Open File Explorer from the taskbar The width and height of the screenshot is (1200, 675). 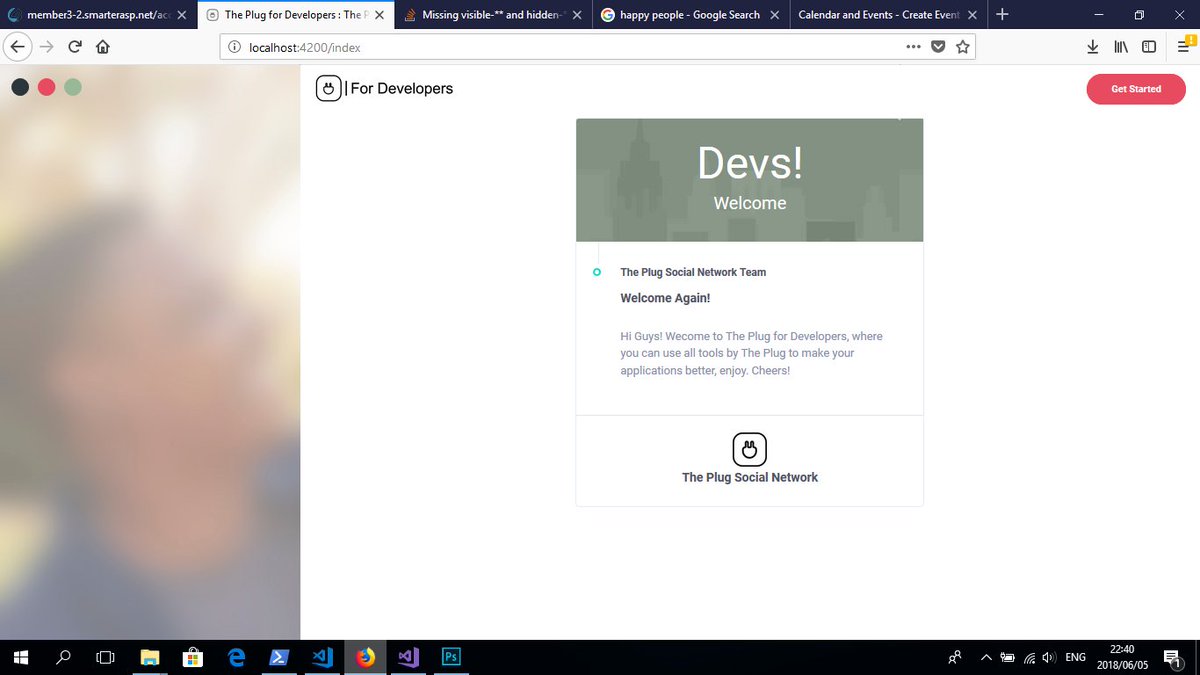click(150, 657)
